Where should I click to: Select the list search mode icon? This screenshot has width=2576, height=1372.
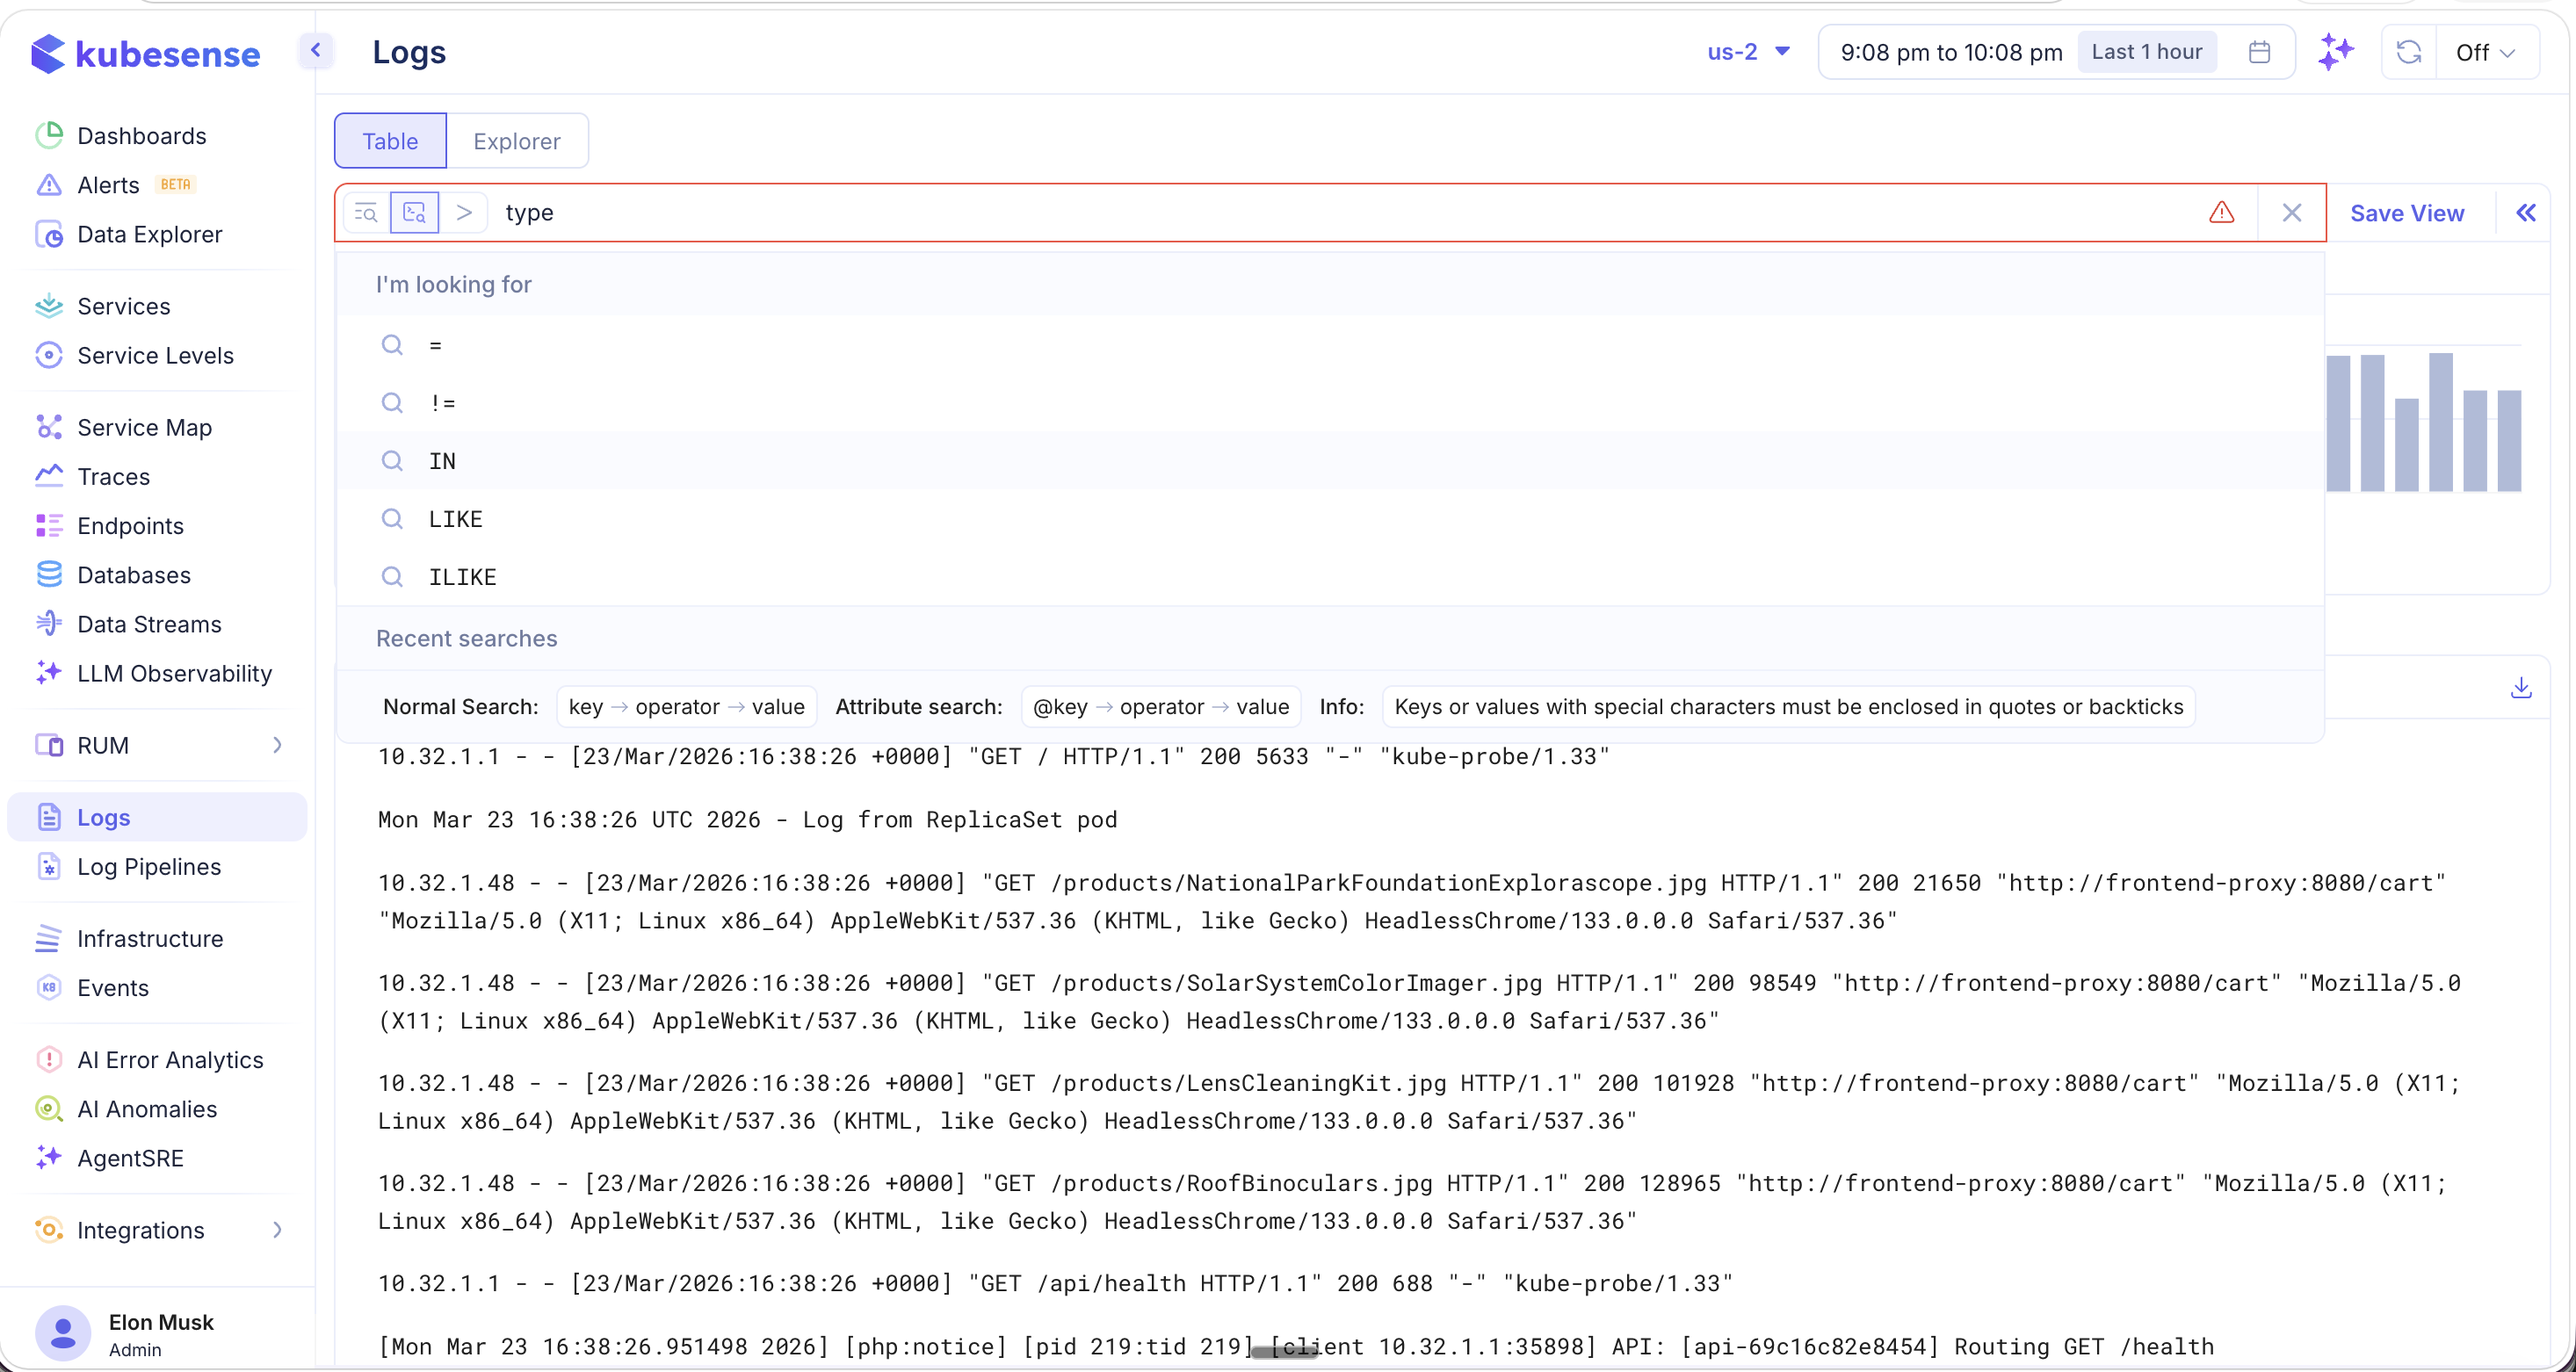(x=367, y=212)
